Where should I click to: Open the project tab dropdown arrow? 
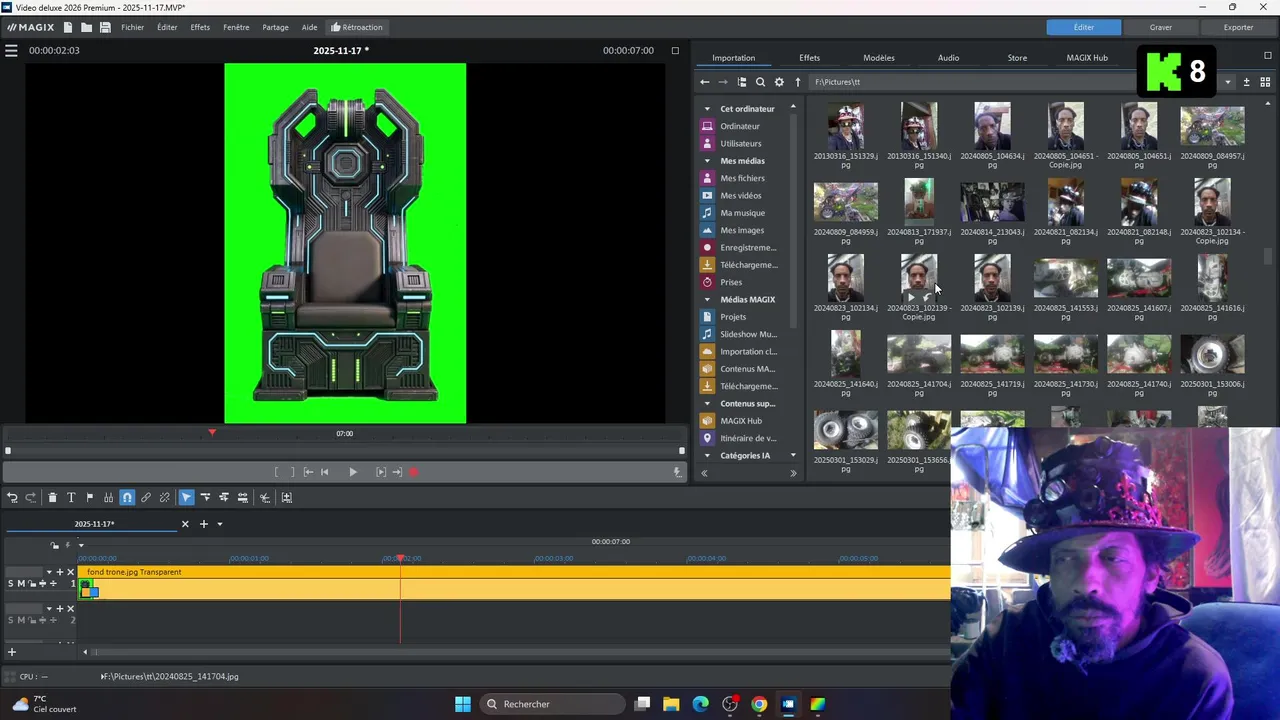(x=220, y=524)
